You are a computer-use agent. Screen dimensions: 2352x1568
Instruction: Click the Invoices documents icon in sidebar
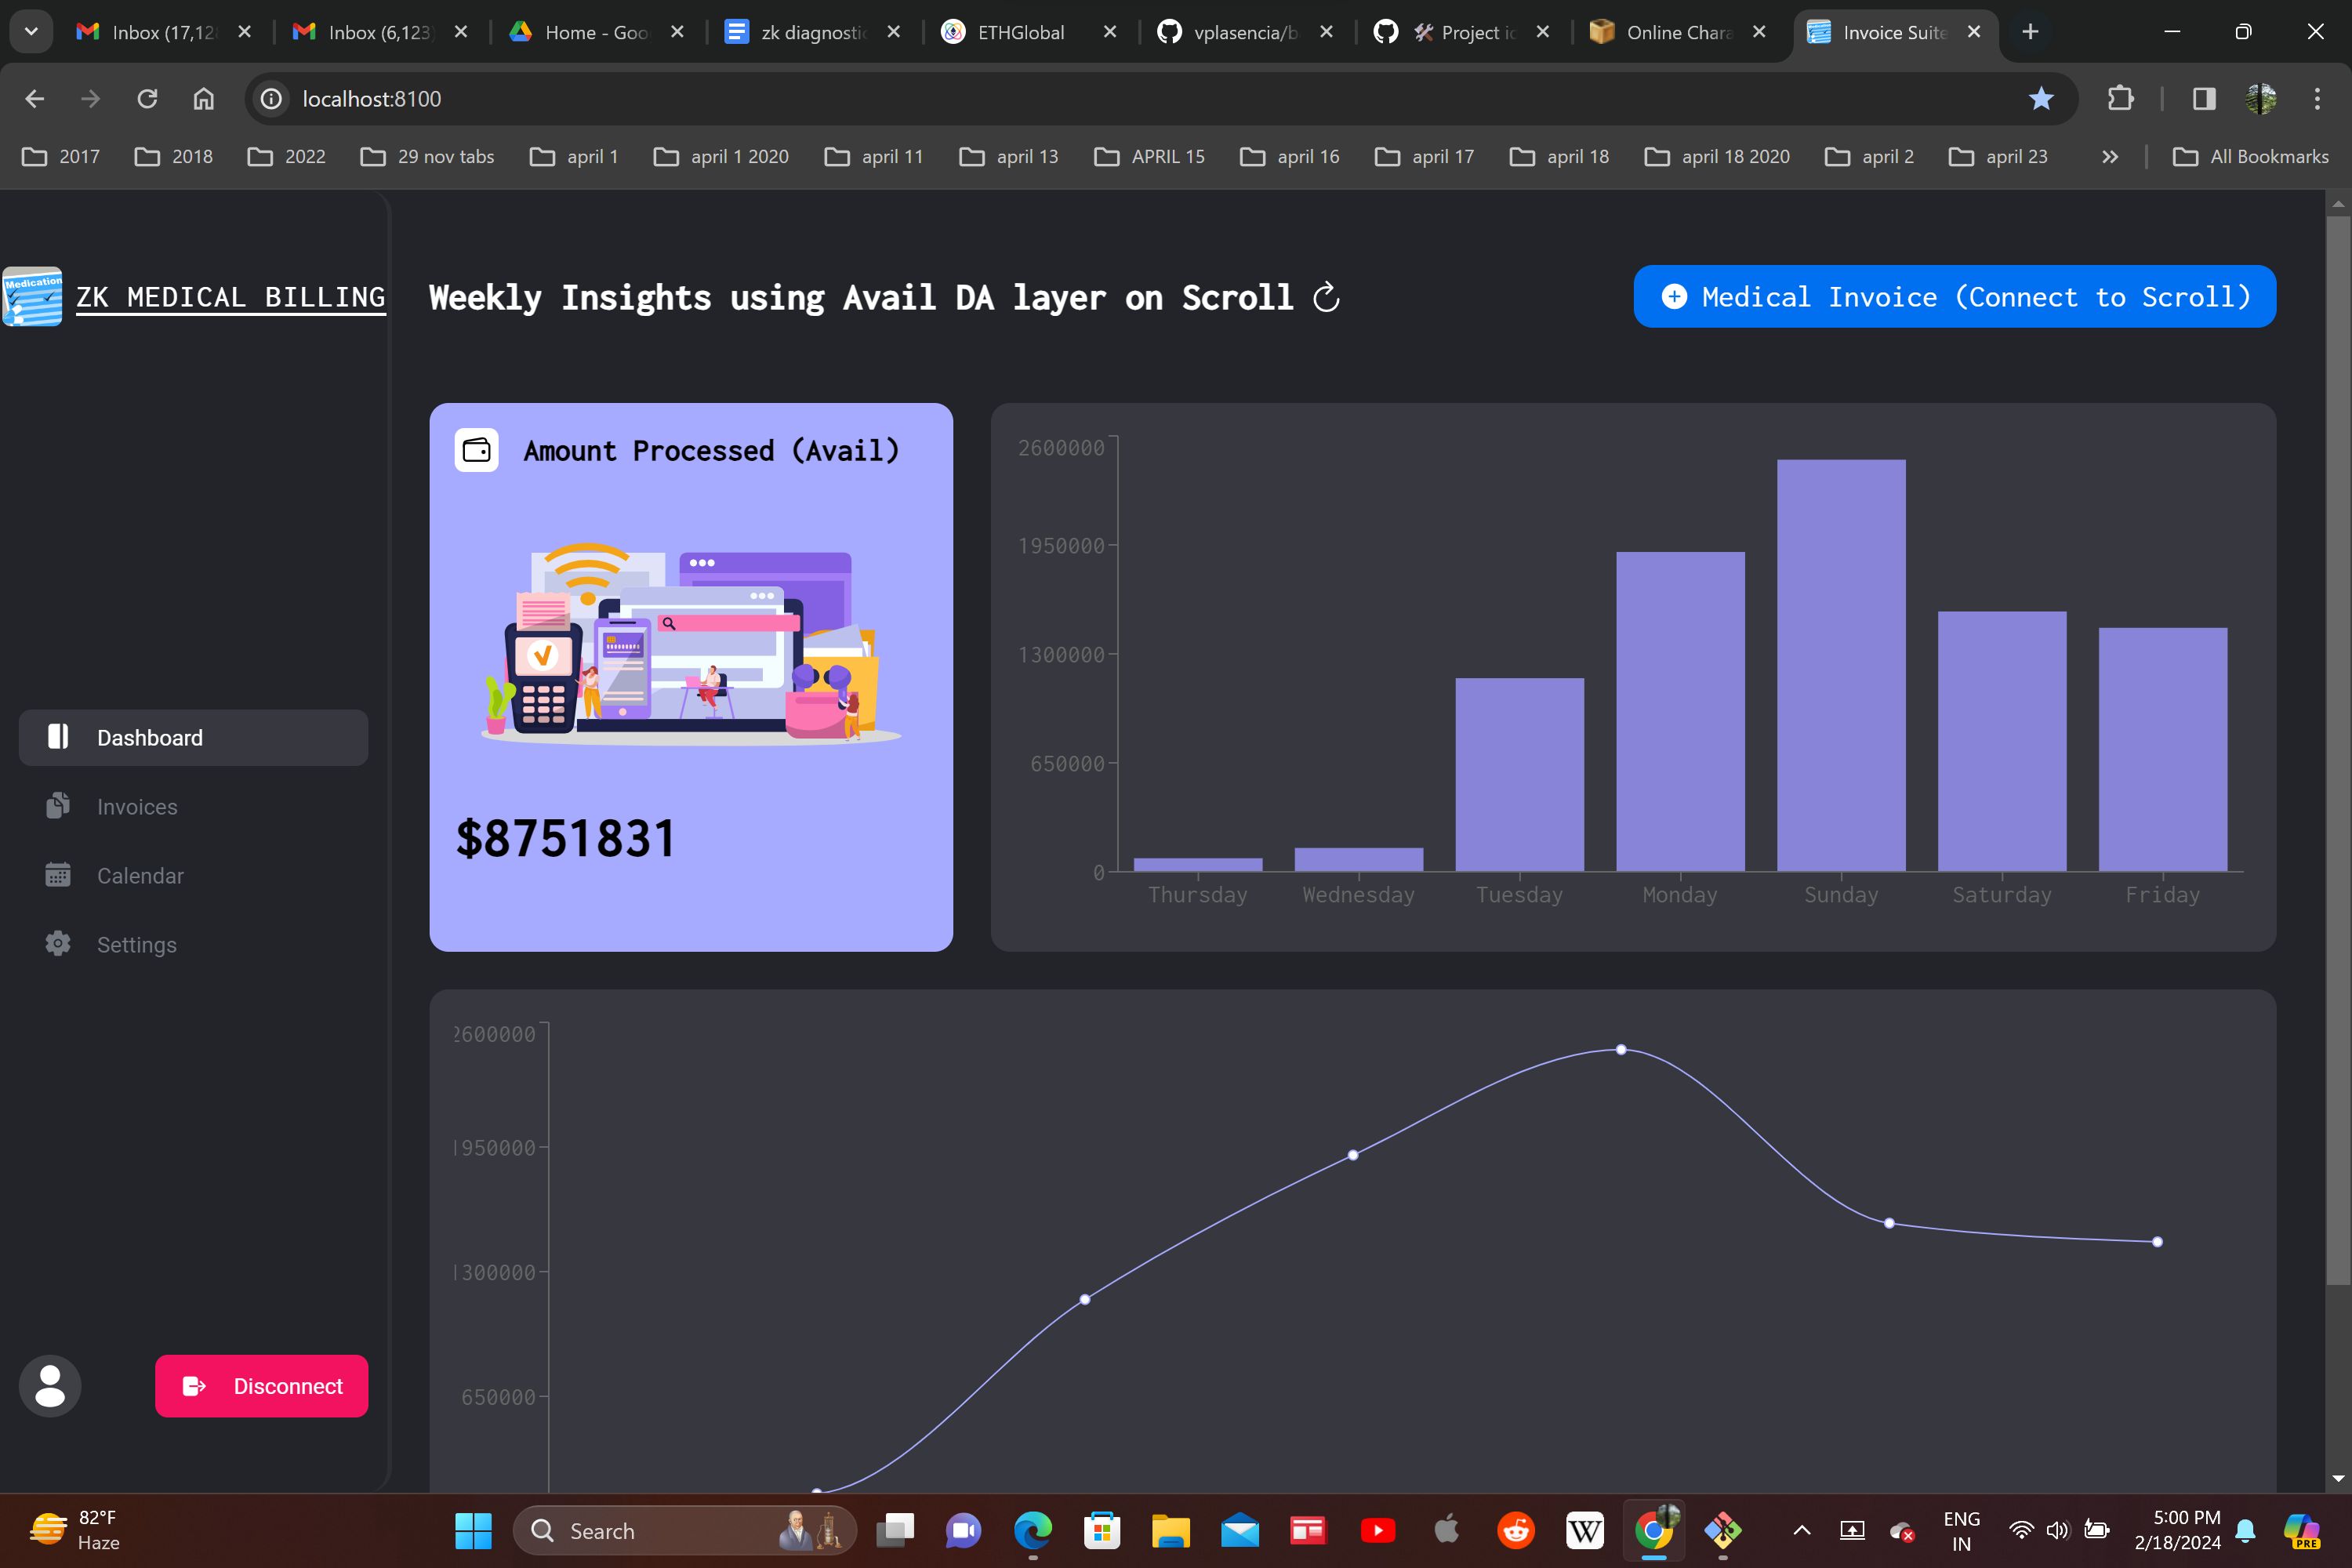click(x=58, y=806)
